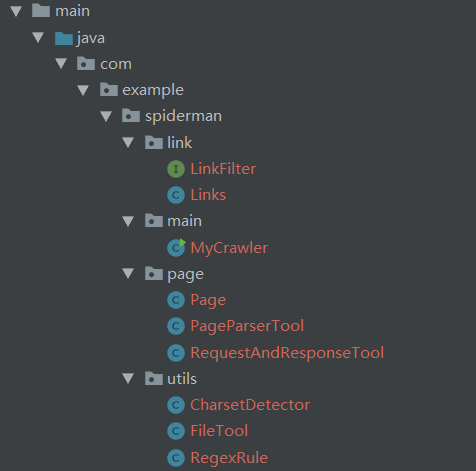
Task: Collapse the top-level main folder
Action: coord(16,11)
